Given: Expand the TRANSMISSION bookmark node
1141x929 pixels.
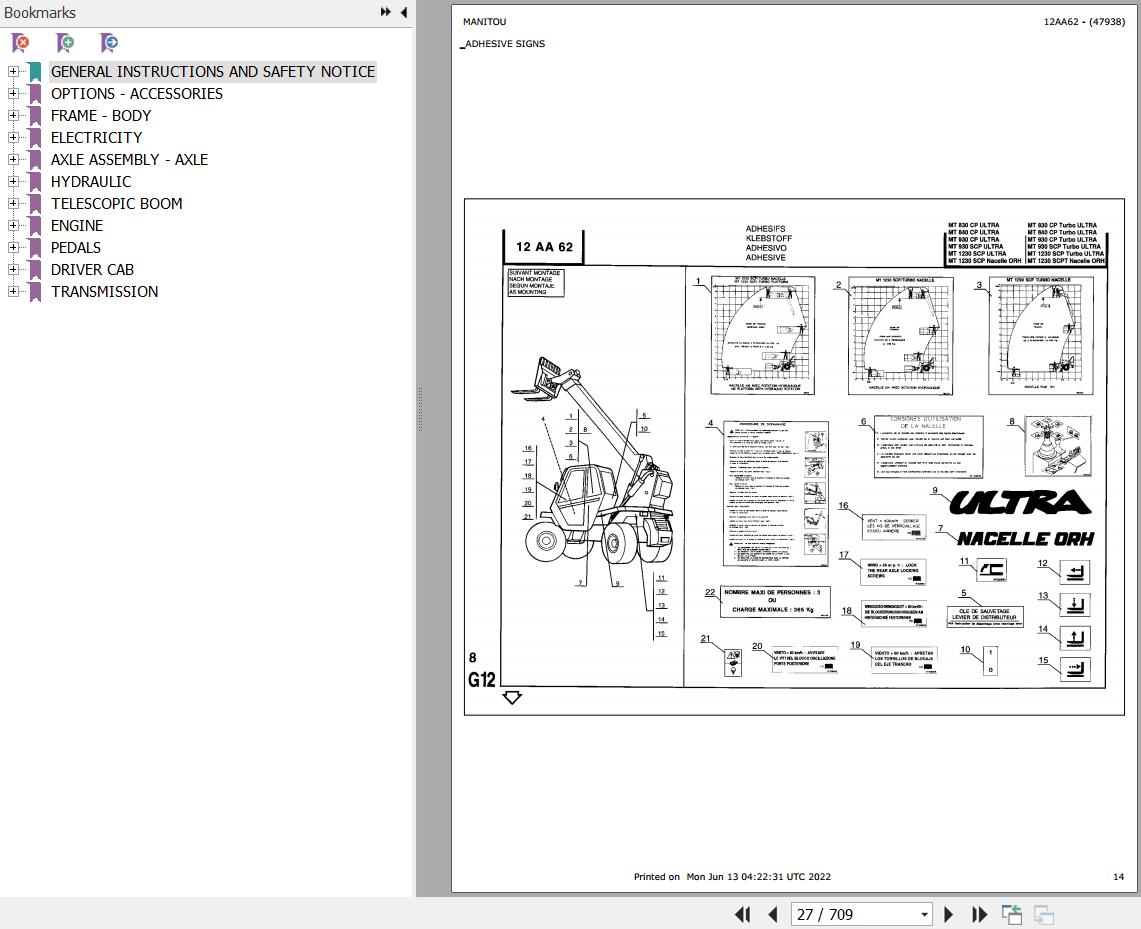Looking at the screenshot, I should [13, 291].
